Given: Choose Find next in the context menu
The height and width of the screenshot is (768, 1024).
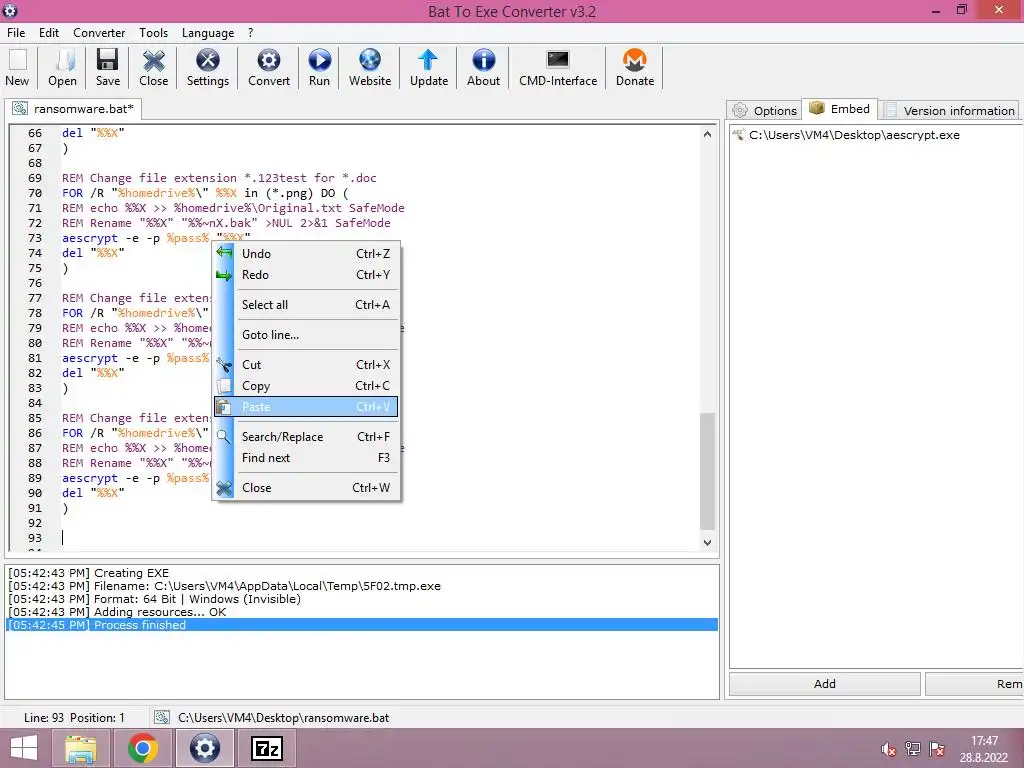Looking at the screenshot, I should point(306,458).
